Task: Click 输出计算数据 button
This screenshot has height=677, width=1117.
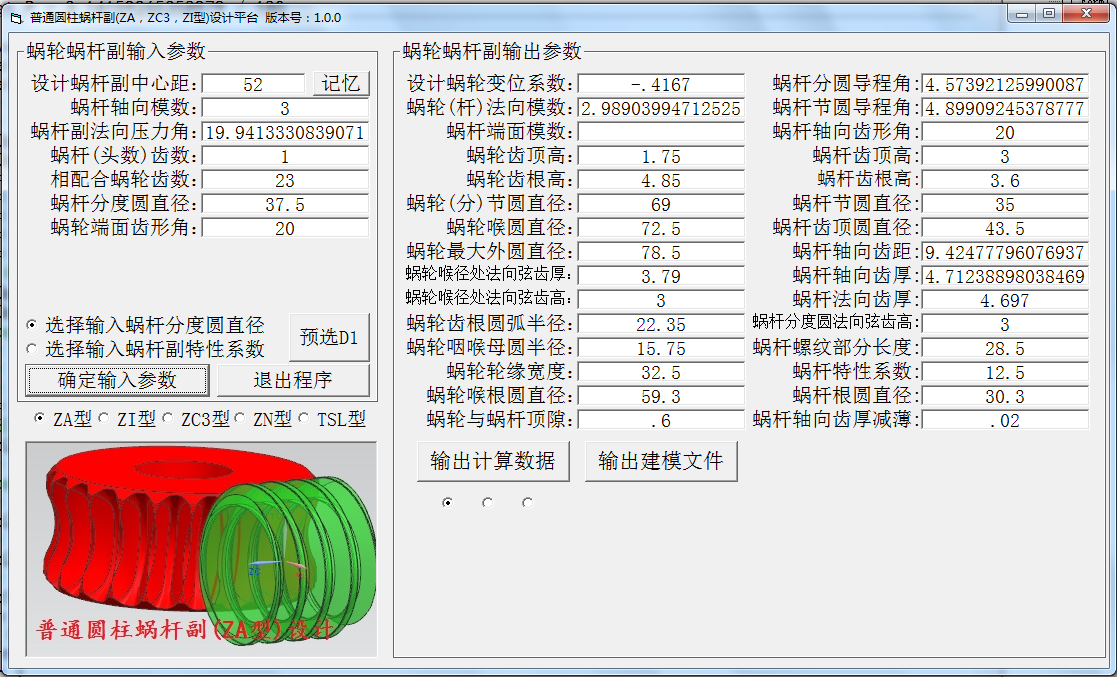Action: (x=493, y=461)
